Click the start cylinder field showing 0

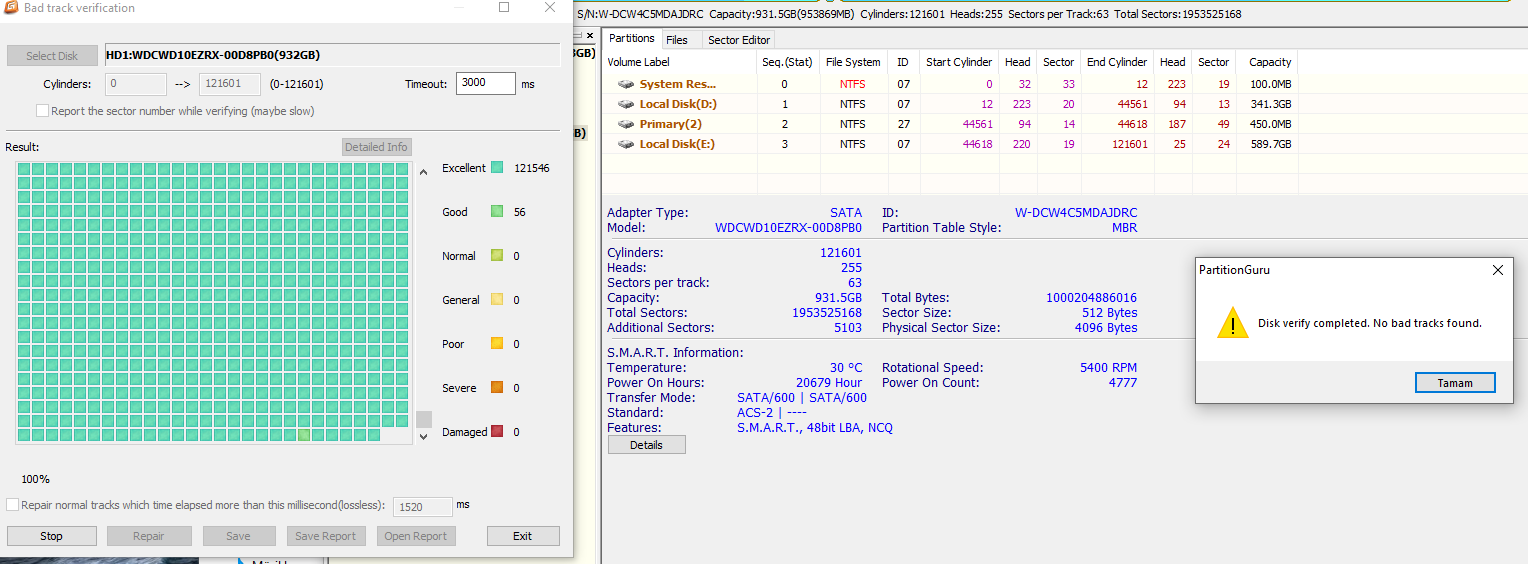136,84
